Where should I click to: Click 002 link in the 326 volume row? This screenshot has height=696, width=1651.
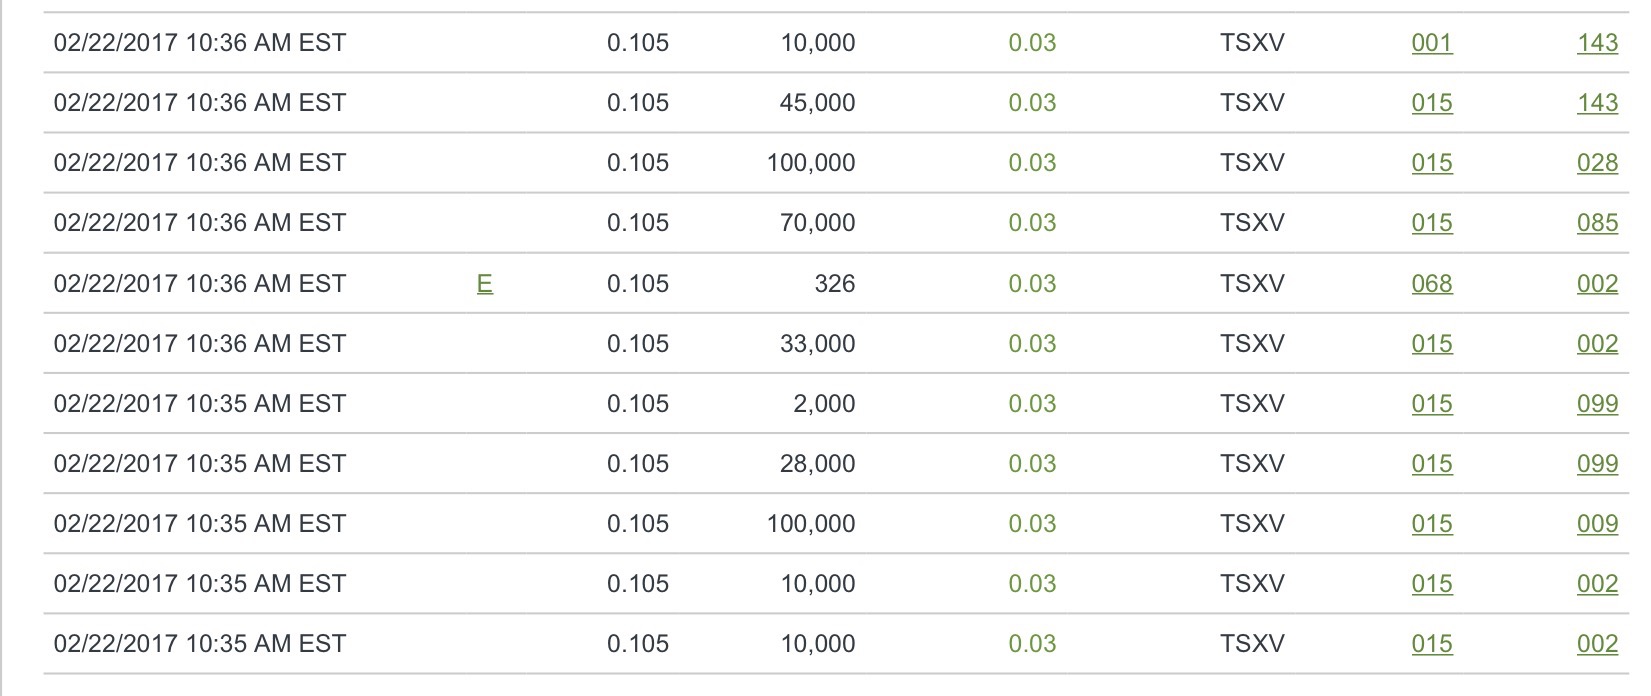tap(1597, 284)
